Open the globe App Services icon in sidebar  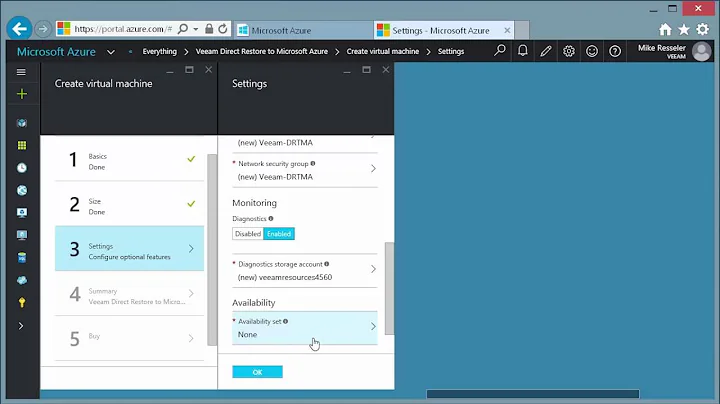click(22, 190)
